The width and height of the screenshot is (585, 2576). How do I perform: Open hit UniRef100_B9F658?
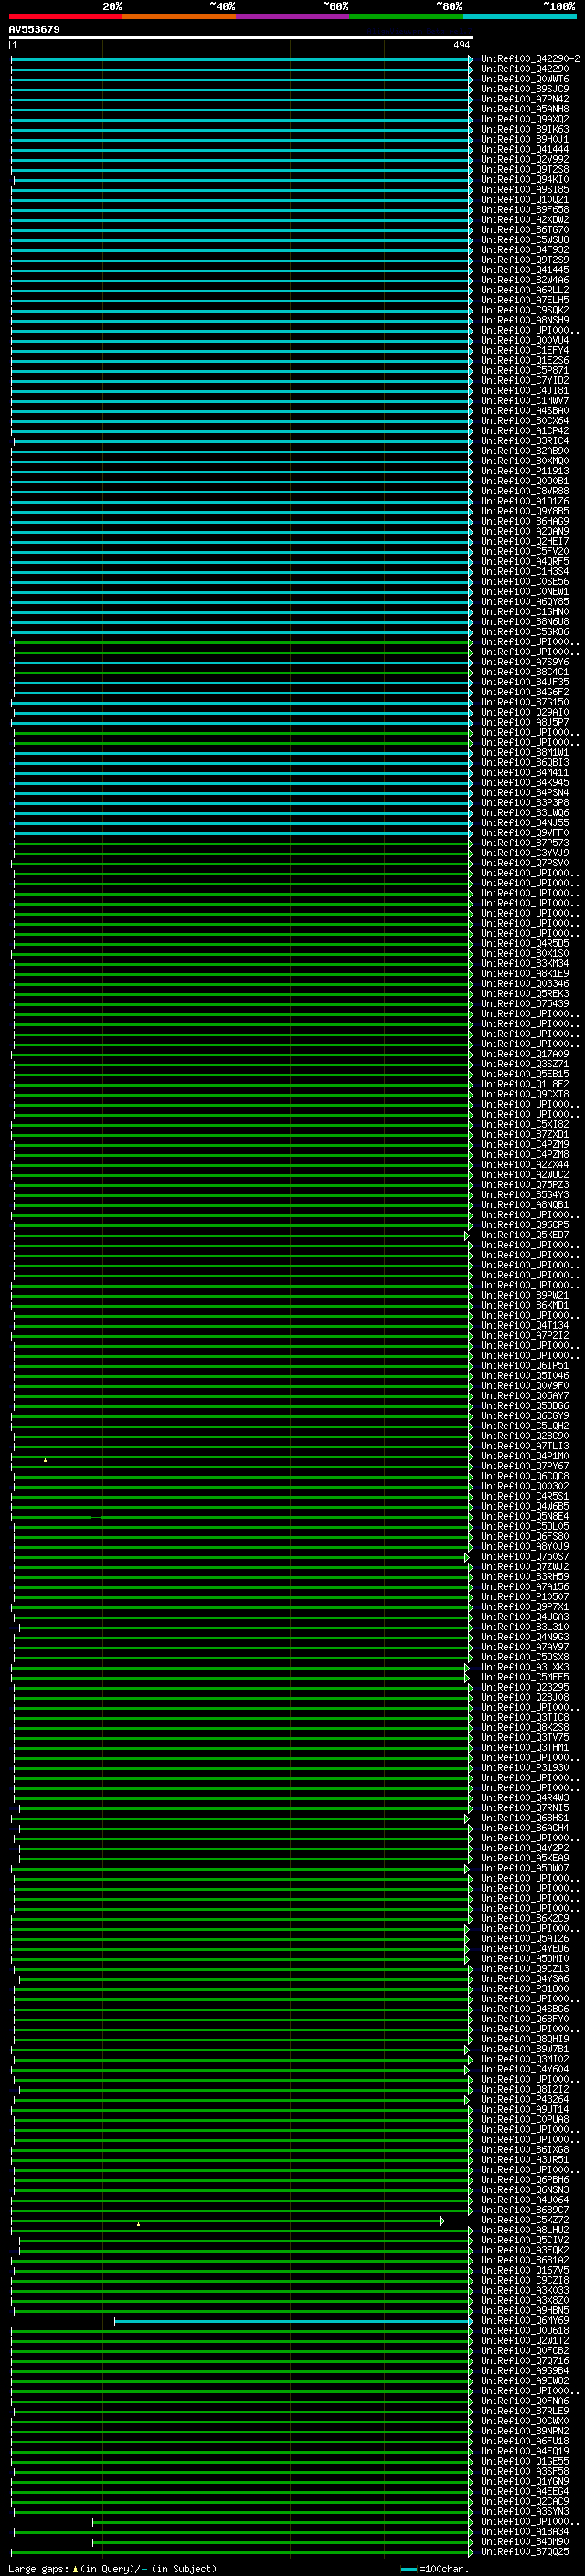525,210
